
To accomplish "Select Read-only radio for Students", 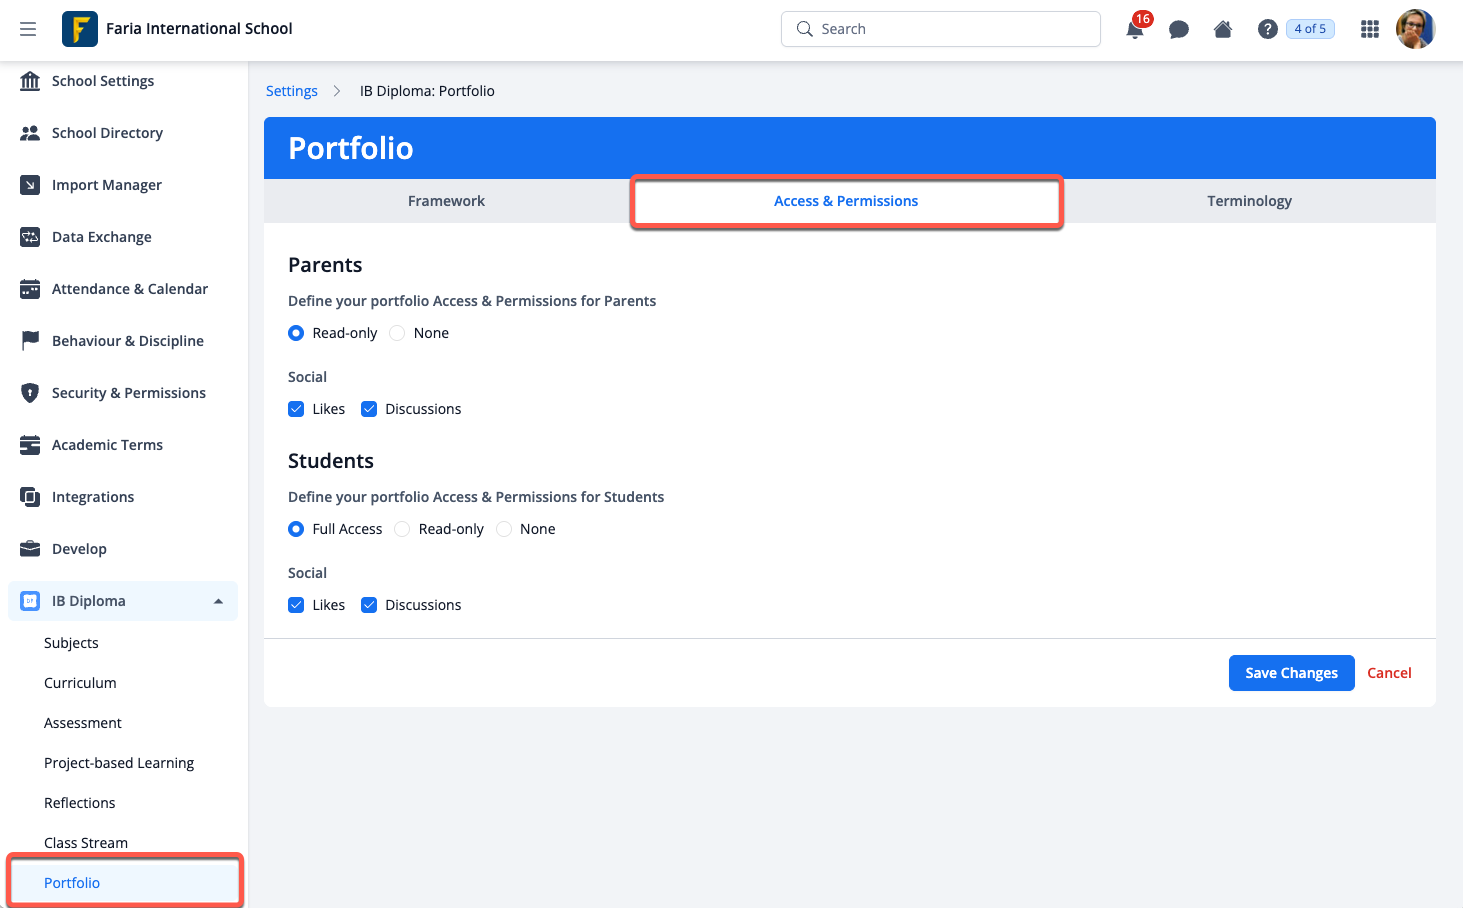I will (402, 529).
